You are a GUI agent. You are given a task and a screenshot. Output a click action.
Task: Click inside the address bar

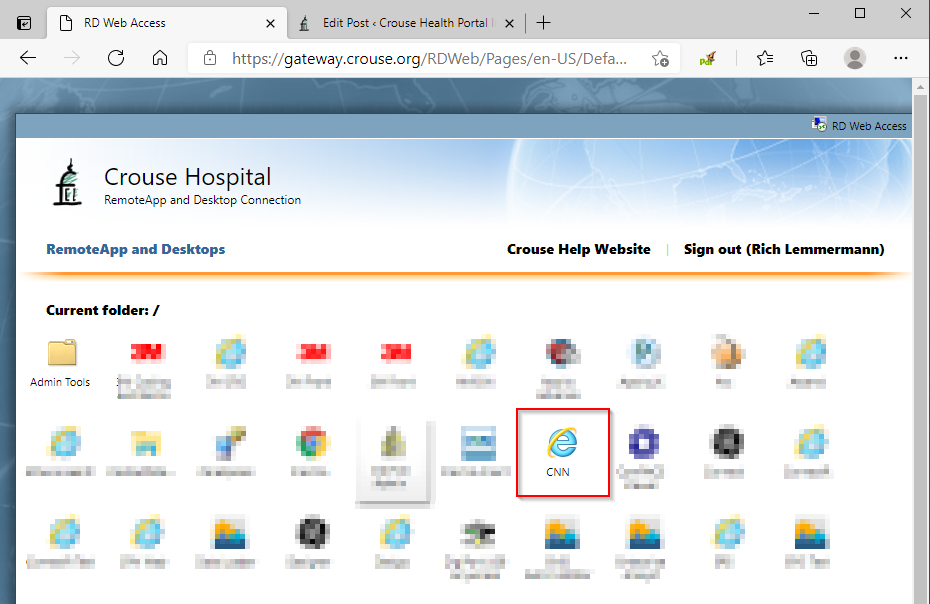point(420,58)
